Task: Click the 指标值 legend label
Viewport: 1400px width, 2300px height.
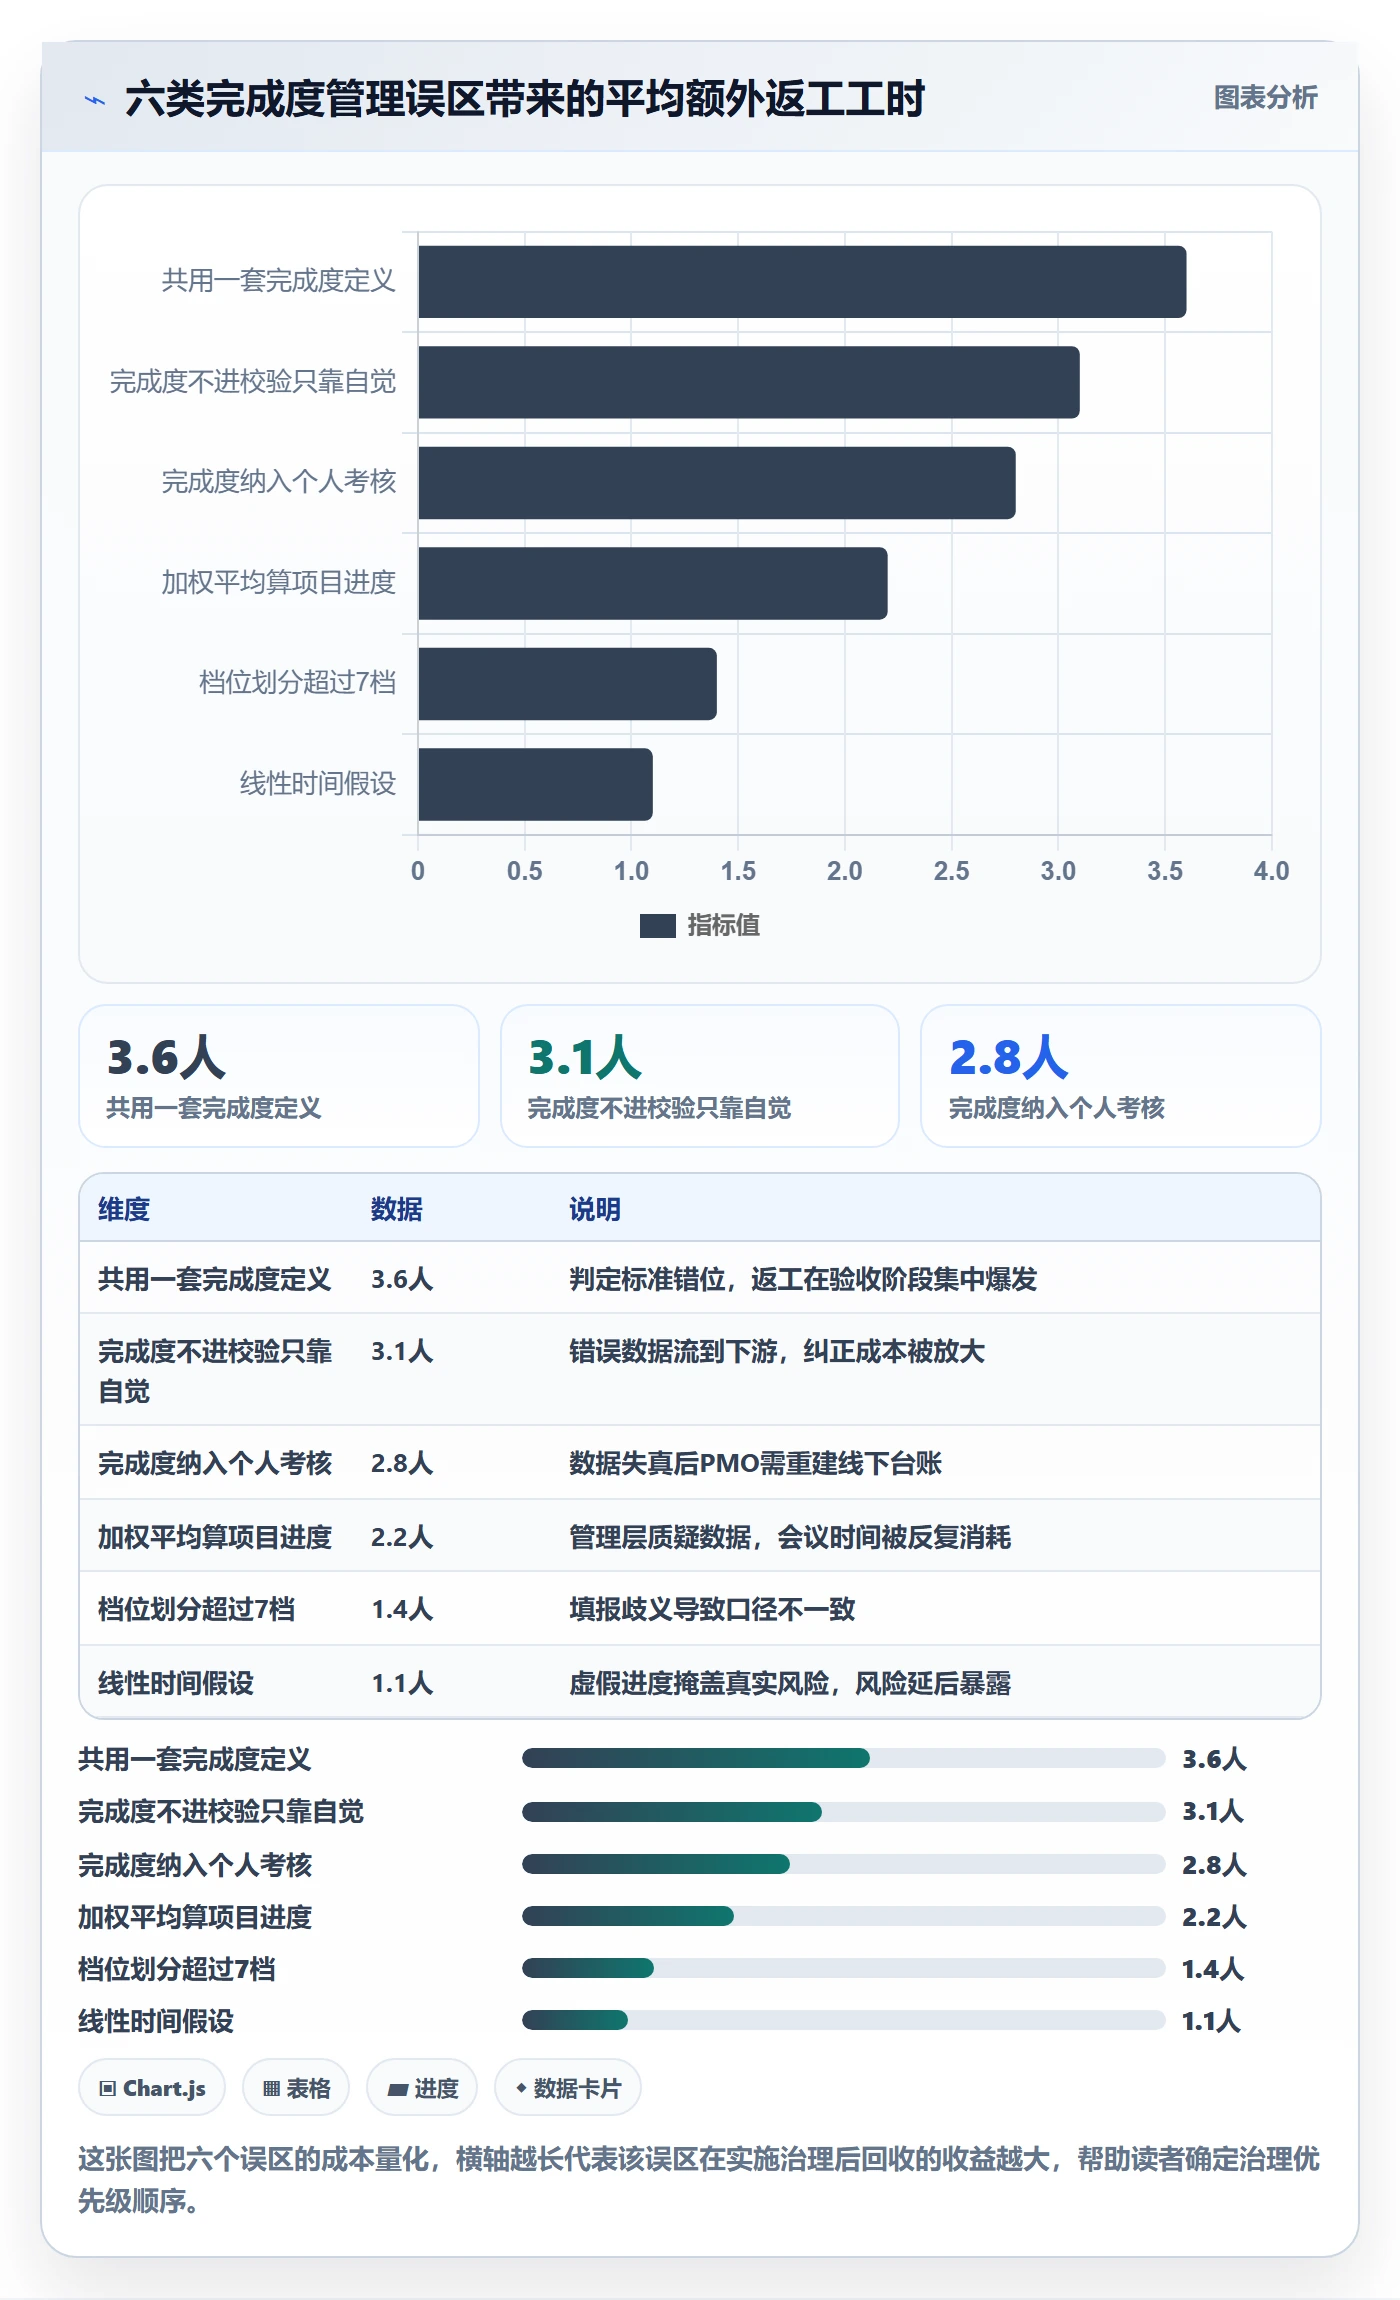Action: point(724,926)
